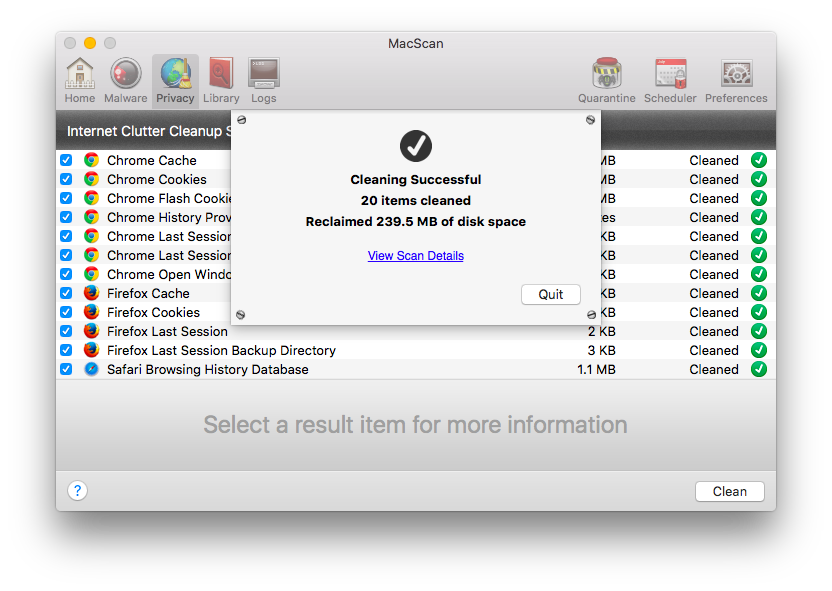The height and width of the screenshot is (591, 832).
Task: Click the Clean button
Action: point(730,491)
